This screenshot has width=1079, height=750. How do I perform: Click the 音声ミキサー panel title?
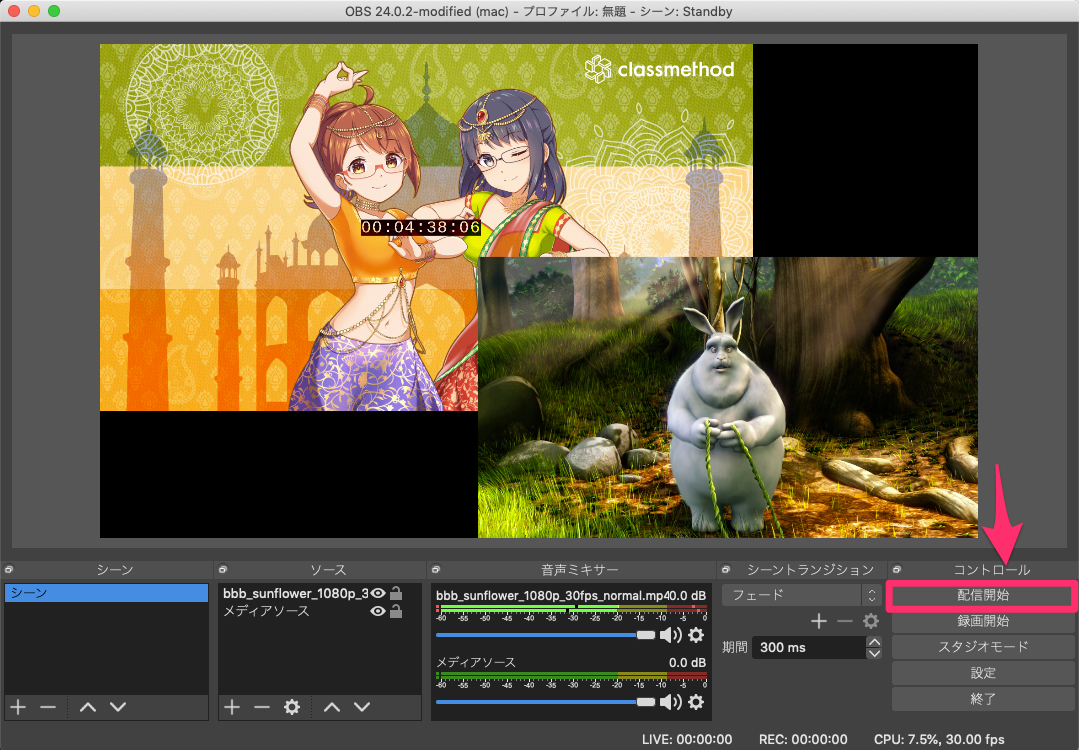pyautogui.click(x=579, y=570)
